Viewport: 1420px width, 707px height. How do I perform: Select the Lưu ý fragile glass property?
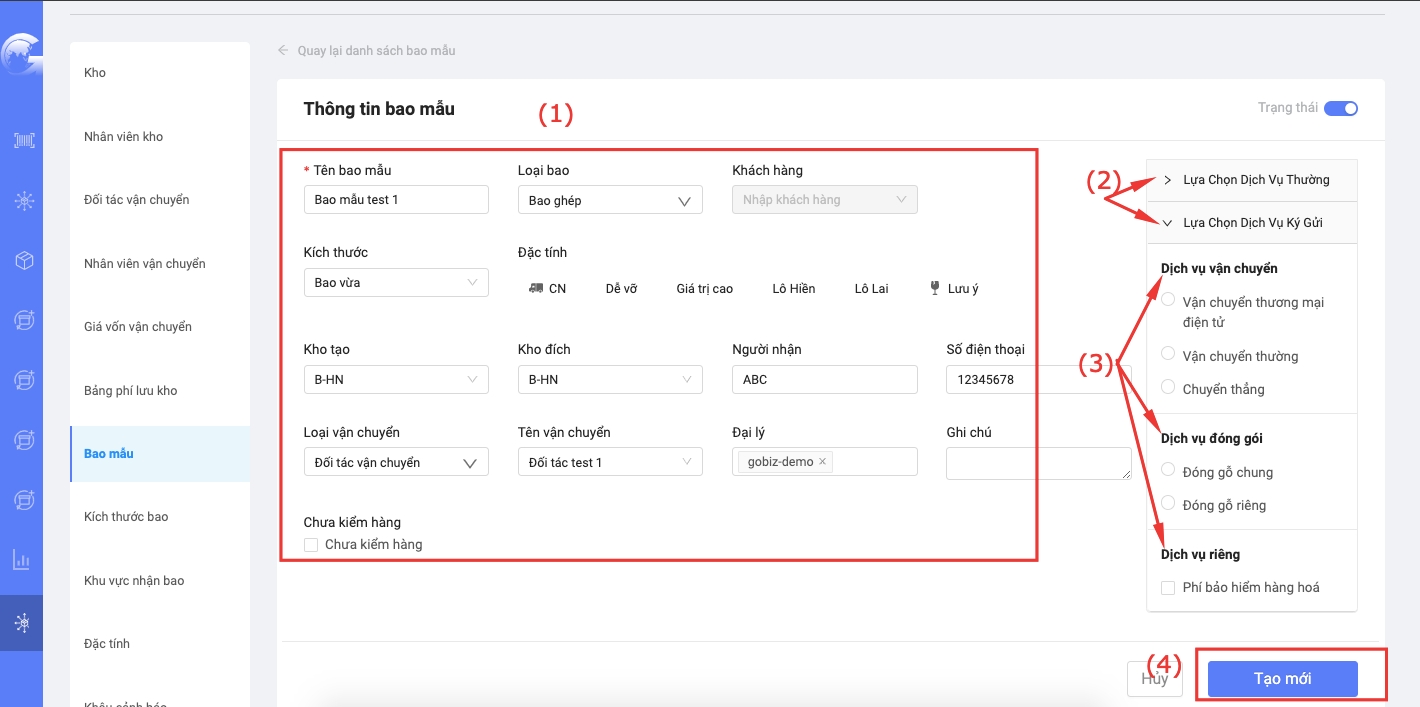pyautogui.click(x=953, y=288)
